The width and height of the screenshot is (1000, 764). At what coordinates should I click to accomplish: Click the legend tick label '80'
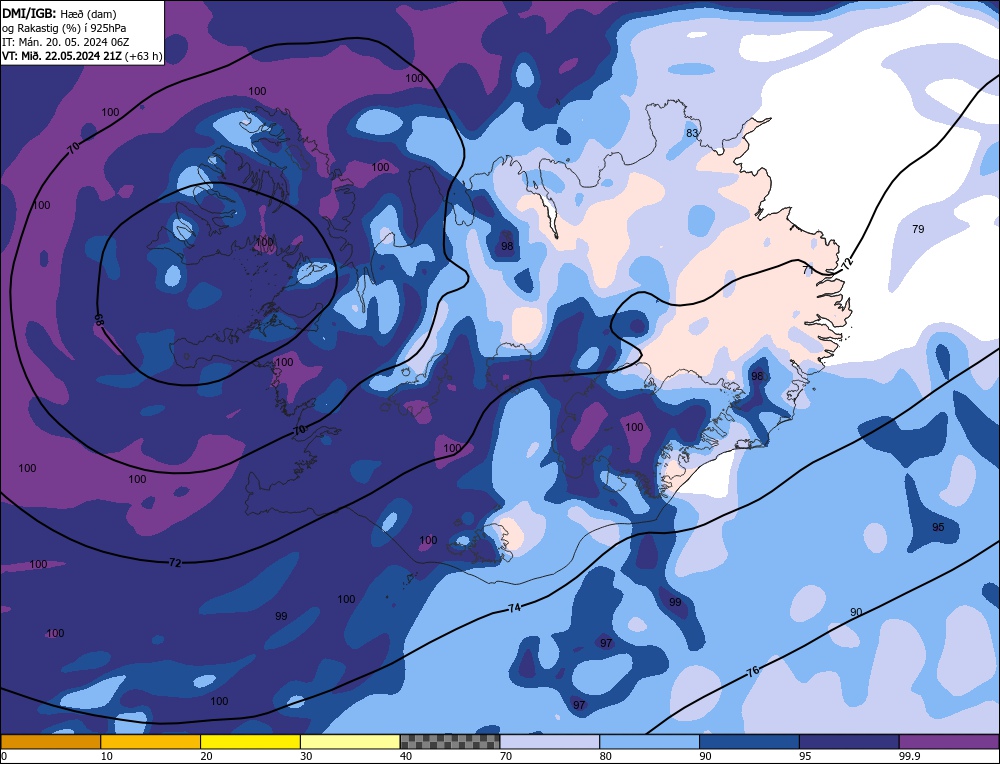pyautogui.click(x=605, y=756)
